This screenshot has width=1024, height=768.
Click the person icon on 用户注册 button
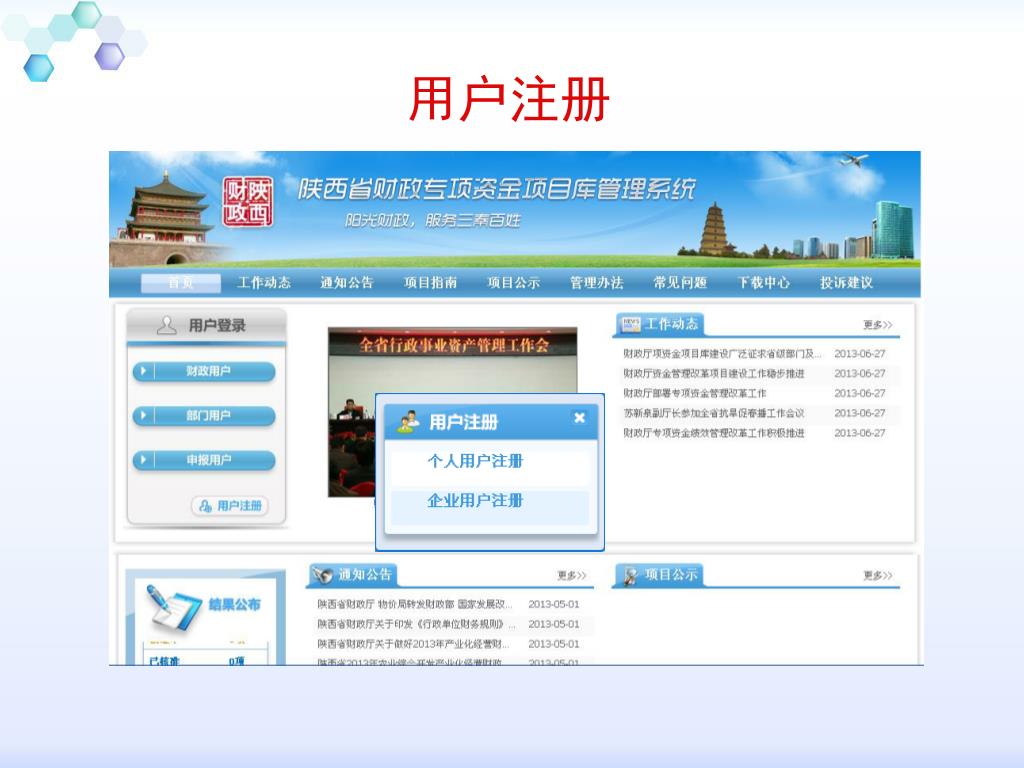pyautogui.click(x=206, y=506)
